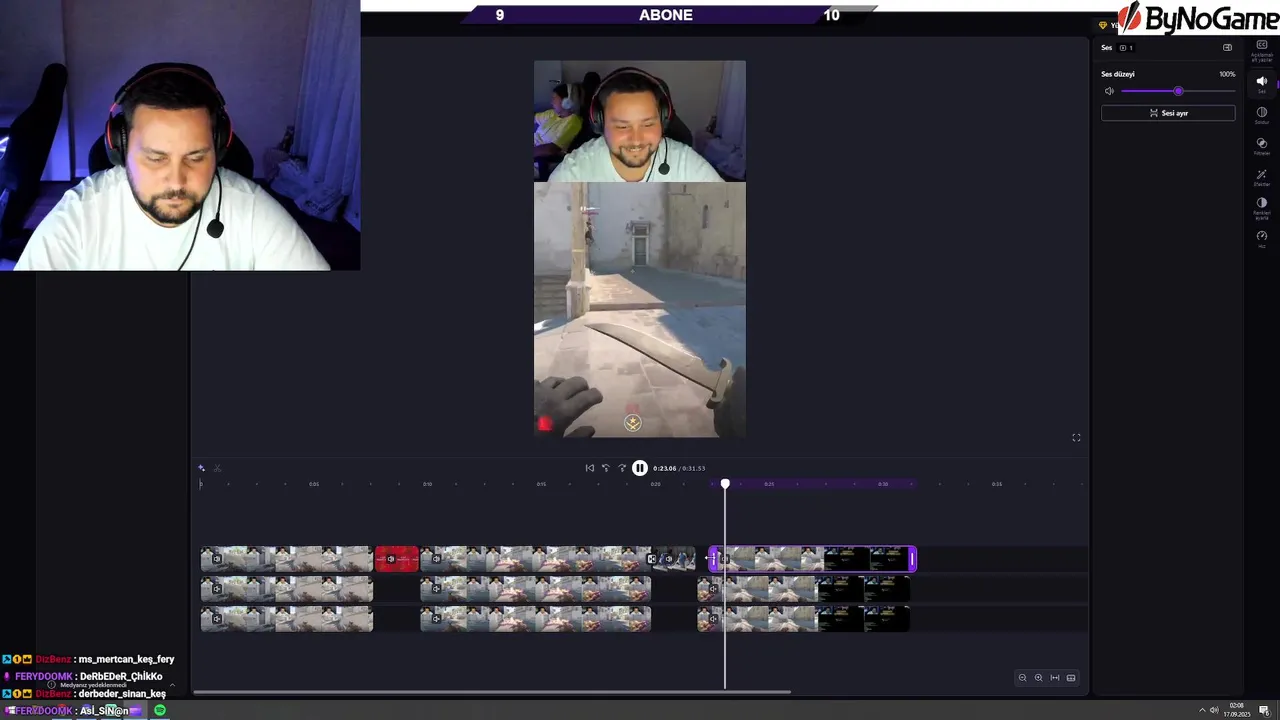Show hidden system tray icons chevron
The image size is (1280, 720).
coord(1202,710)
